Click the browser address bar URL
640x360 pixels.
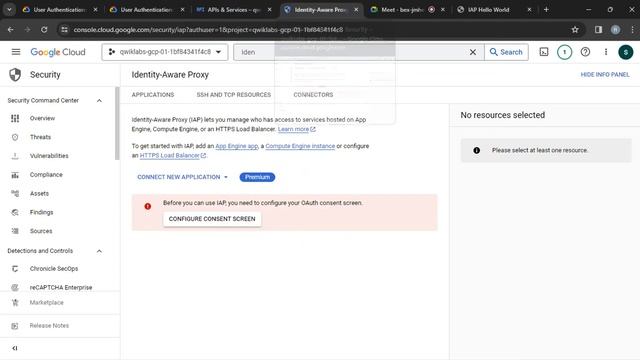pos(208,29)
